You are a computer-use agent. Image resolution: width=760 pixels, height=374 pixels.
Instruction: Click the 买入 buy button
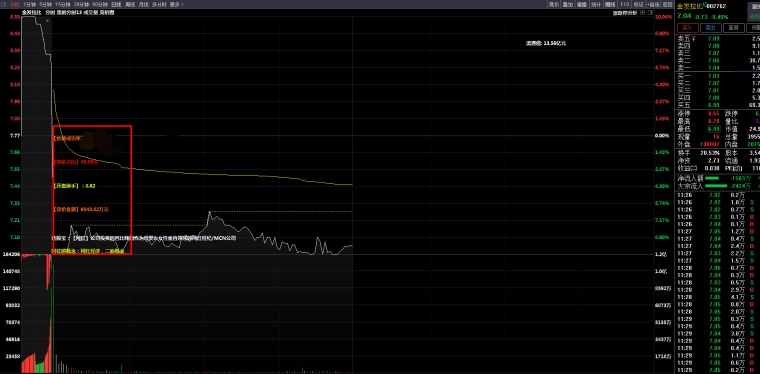coord(688,28)
